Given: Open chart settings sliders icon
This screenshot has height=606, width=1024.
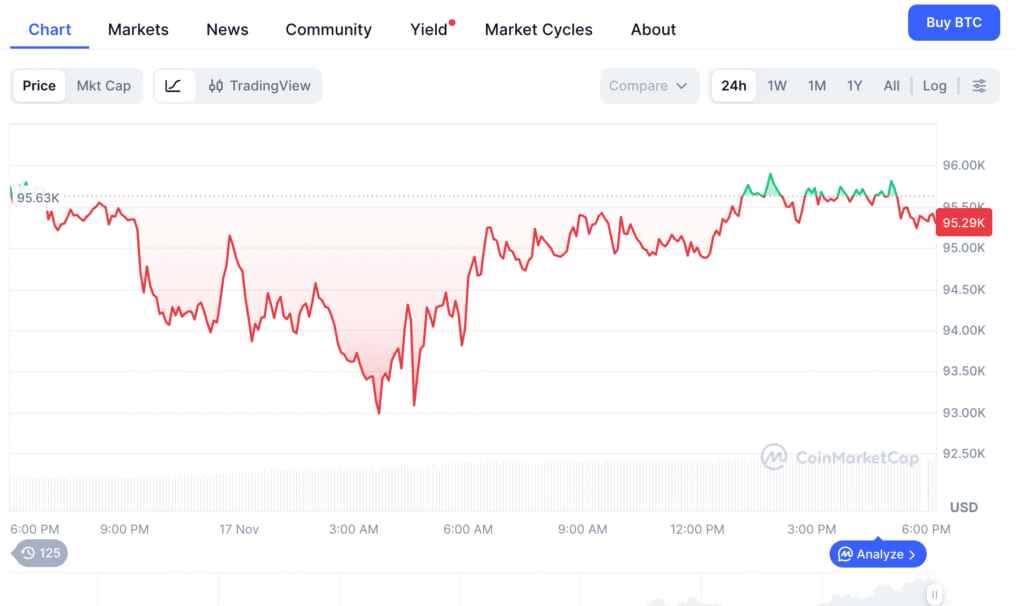Looking at the screenshot, I should (x=979, y=86).
